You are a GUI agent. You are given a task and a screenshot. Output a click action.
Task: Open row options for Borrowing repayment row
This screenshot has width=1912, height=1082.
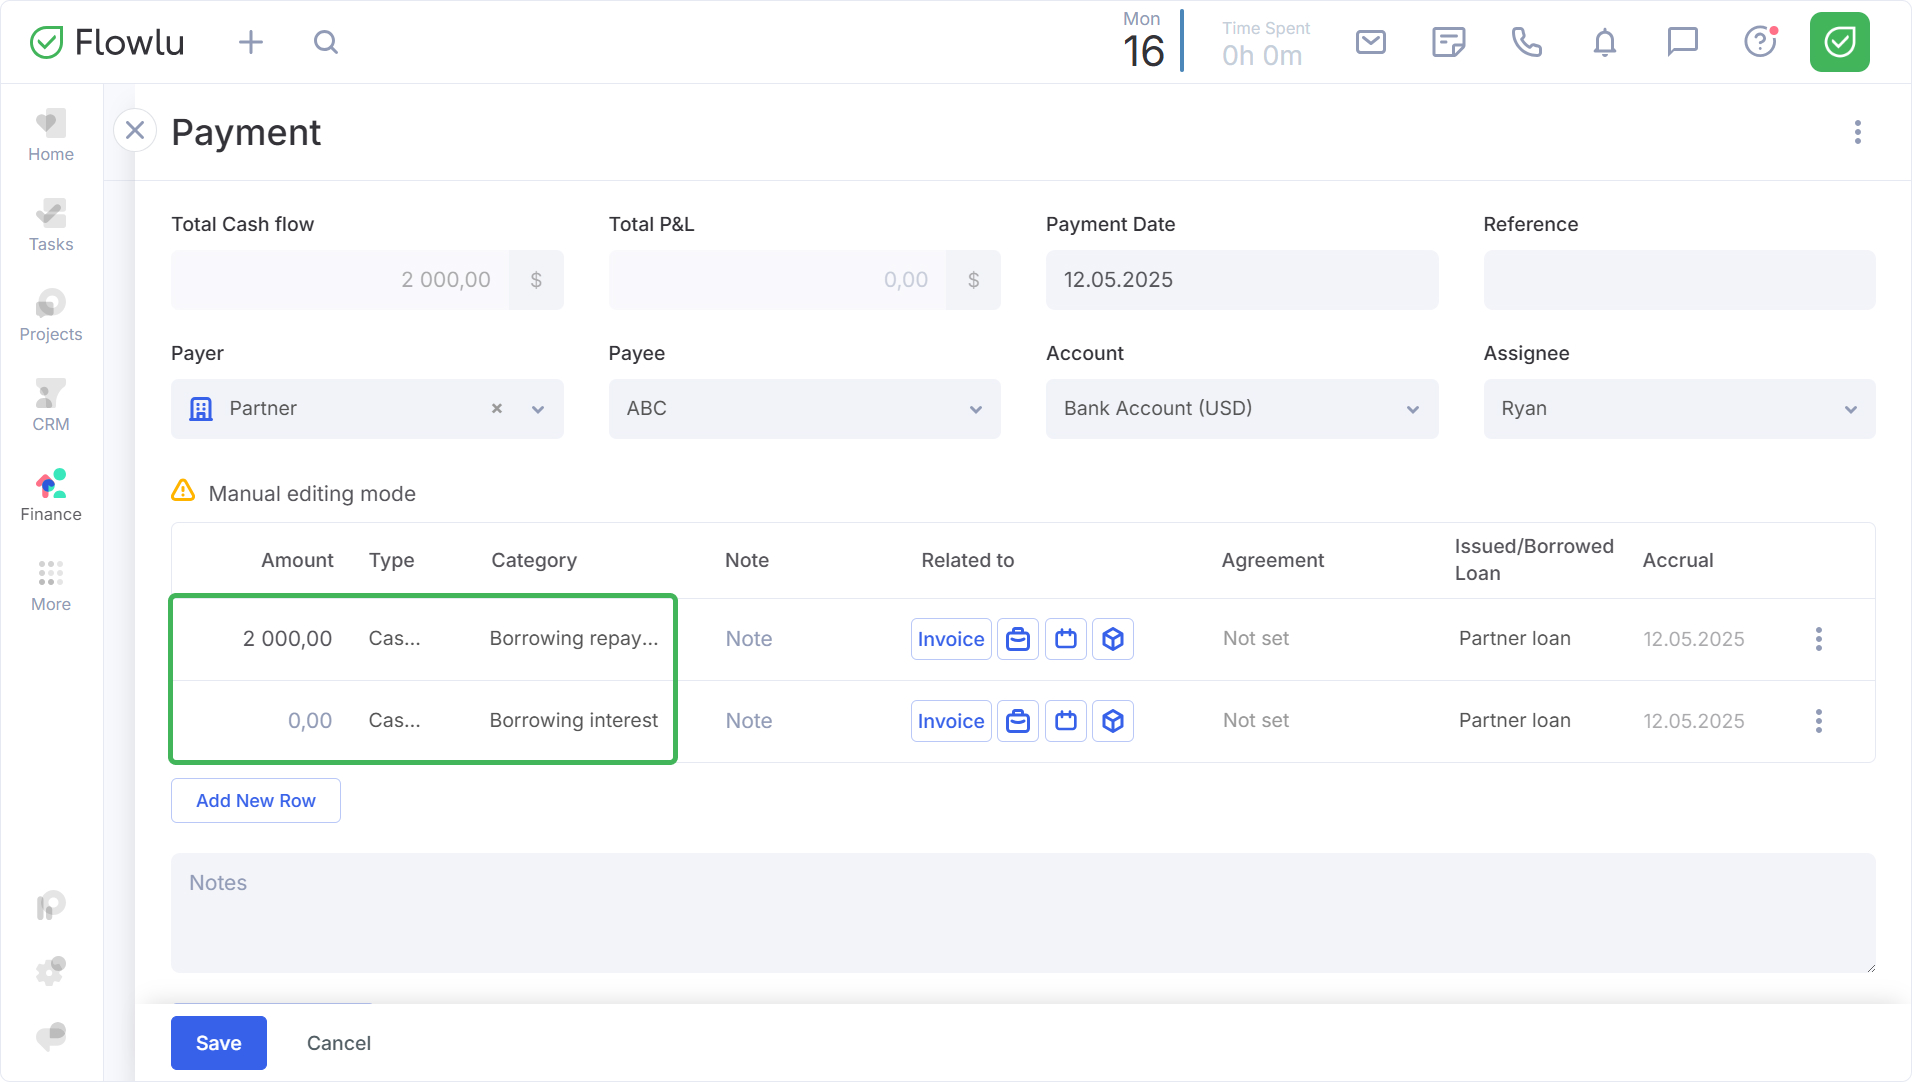tap(1818, 639)
